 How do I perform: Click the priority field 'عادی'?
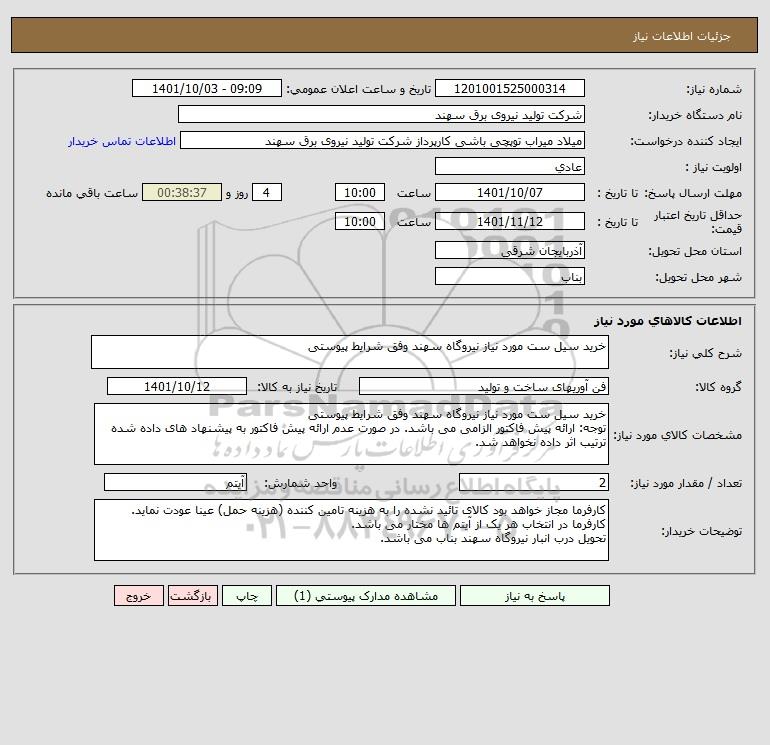tap(510, 166)
